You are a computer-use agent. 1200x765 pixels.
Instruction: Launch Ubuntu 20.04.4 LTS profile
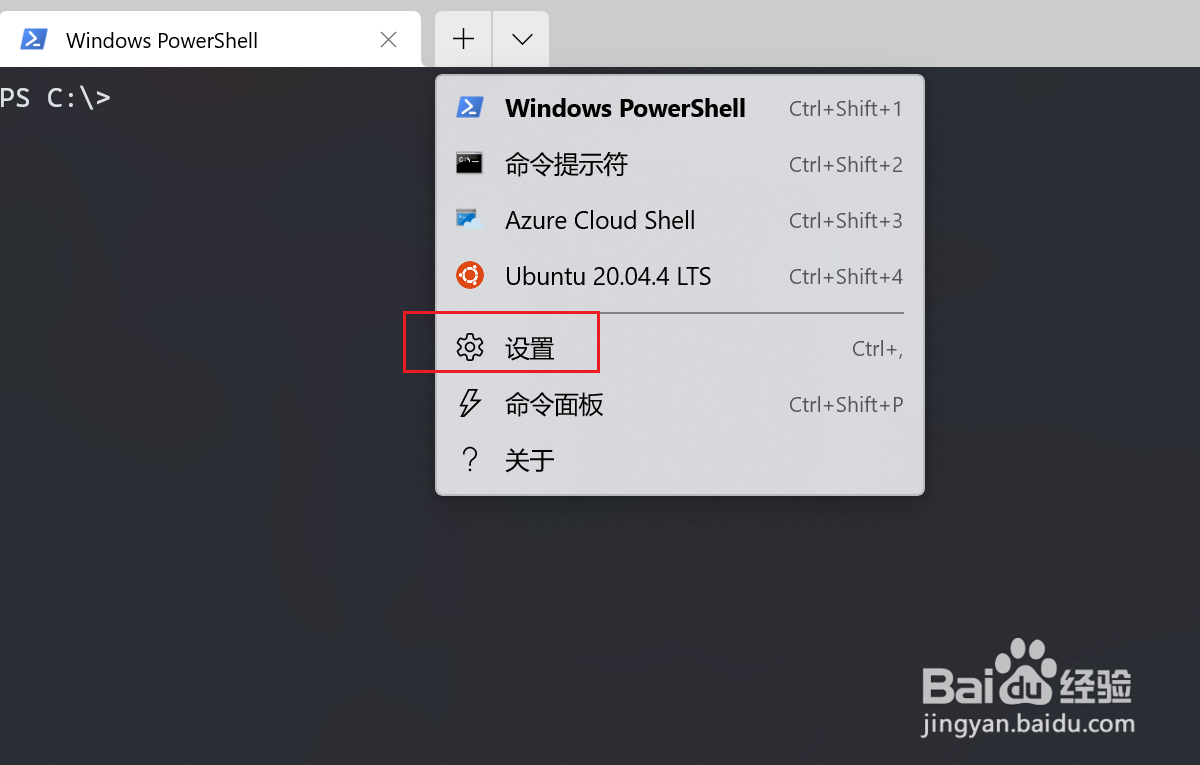pos(680,276)
